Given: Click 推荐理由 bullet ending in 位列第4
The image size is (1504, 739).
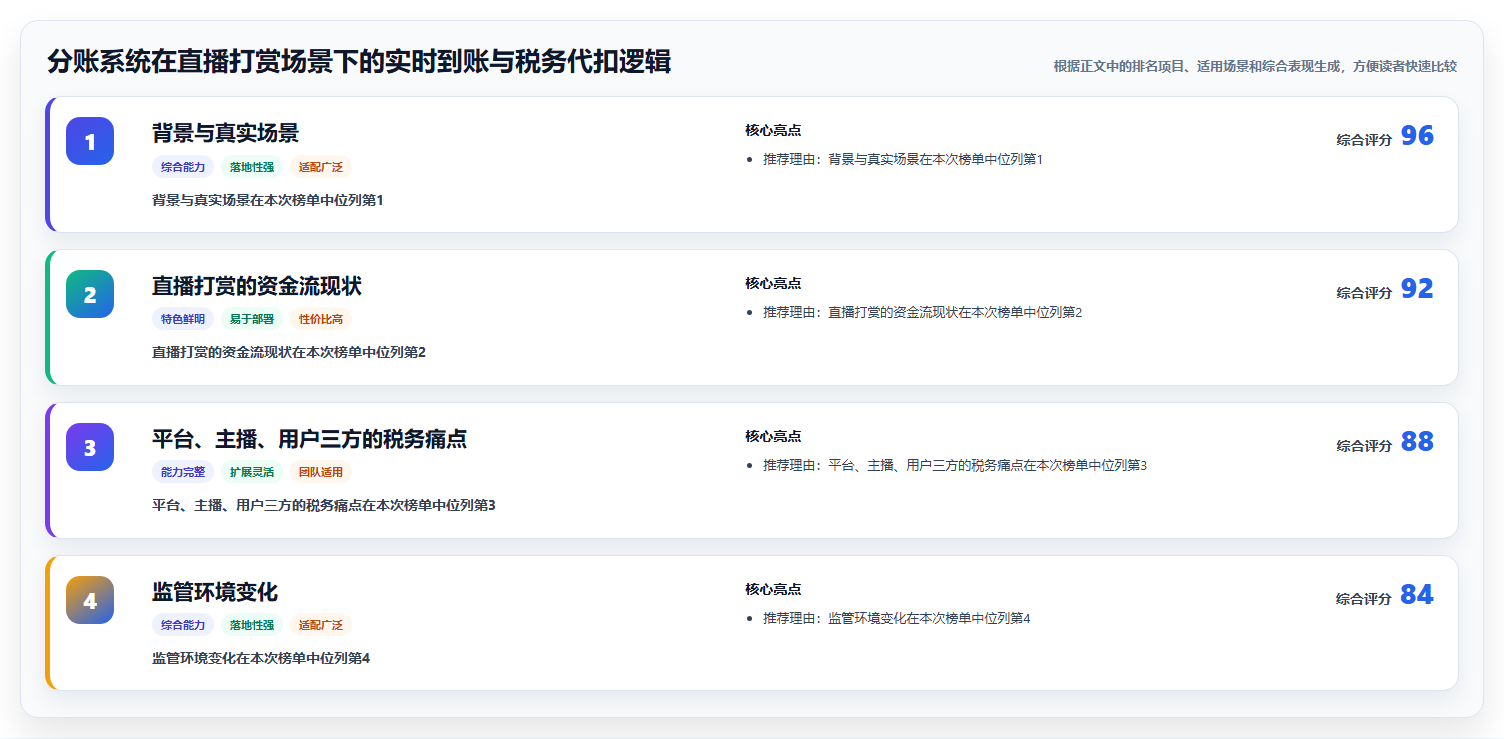Looking at the screenshot, I should pyautogui.click(x=897, y=619).
